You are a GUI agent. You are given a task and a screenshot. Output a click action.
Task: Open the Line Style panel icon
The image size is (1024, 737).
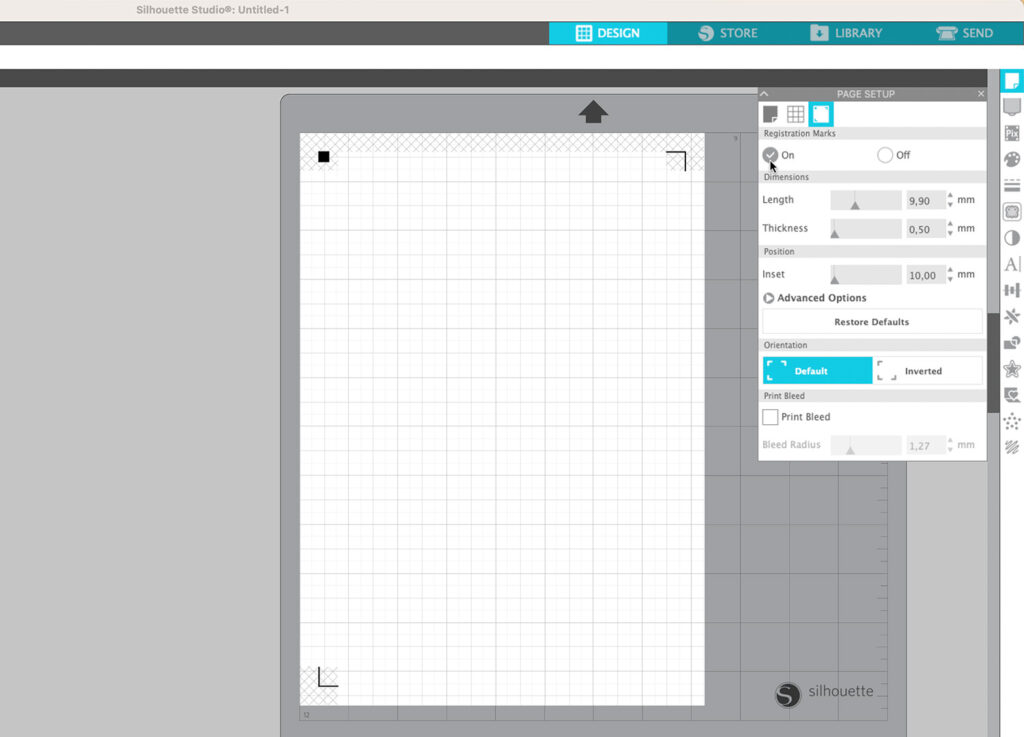pos(1011,185)
